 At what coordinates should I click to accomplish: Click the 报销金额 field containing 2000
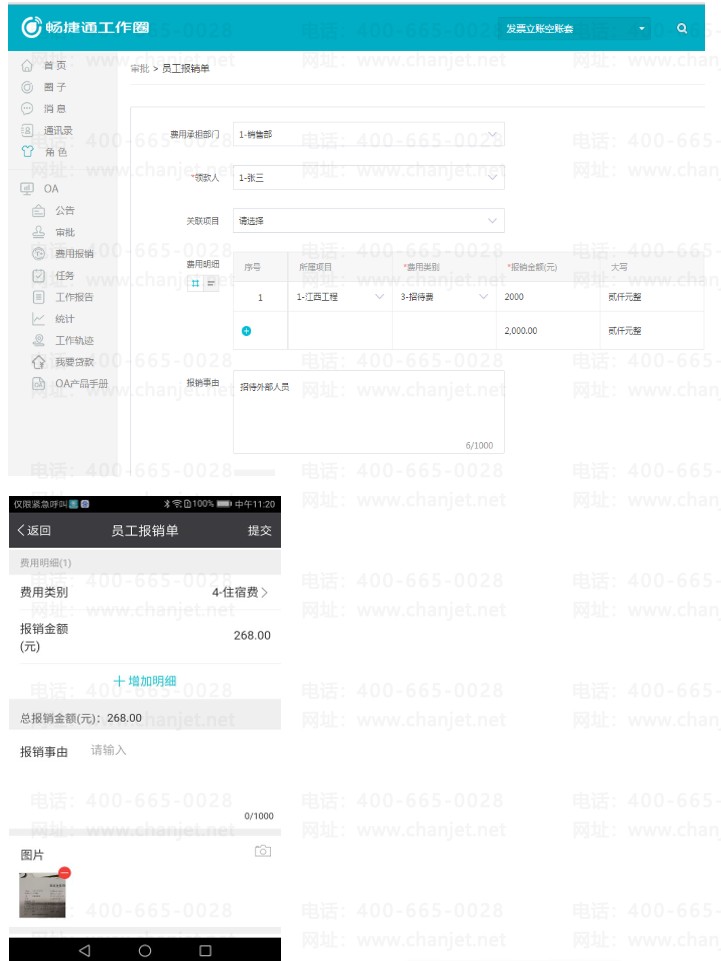point(547,297)
